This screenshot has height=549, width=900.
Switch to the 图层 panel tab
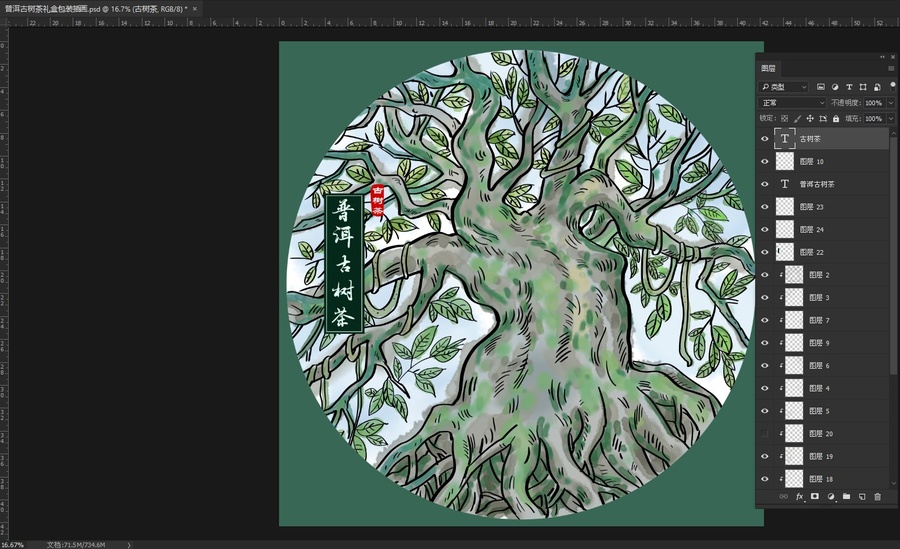pyautogui.click(x=768, y=68)
